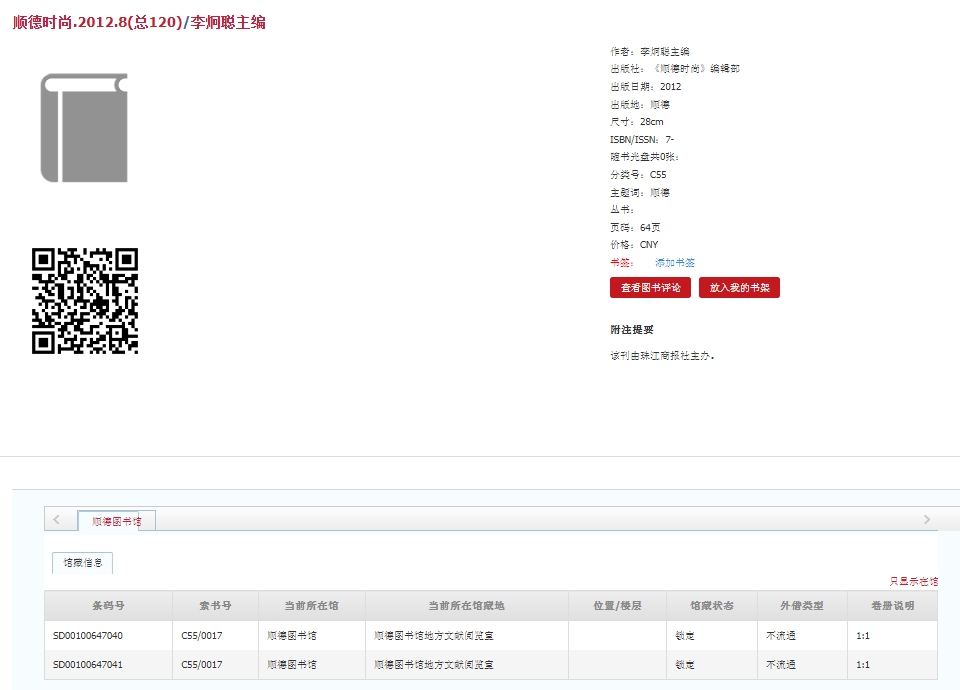Click call number C55/0017 in SD00100647041 row
Screen dimensions: 960x690
pos(202,664)
